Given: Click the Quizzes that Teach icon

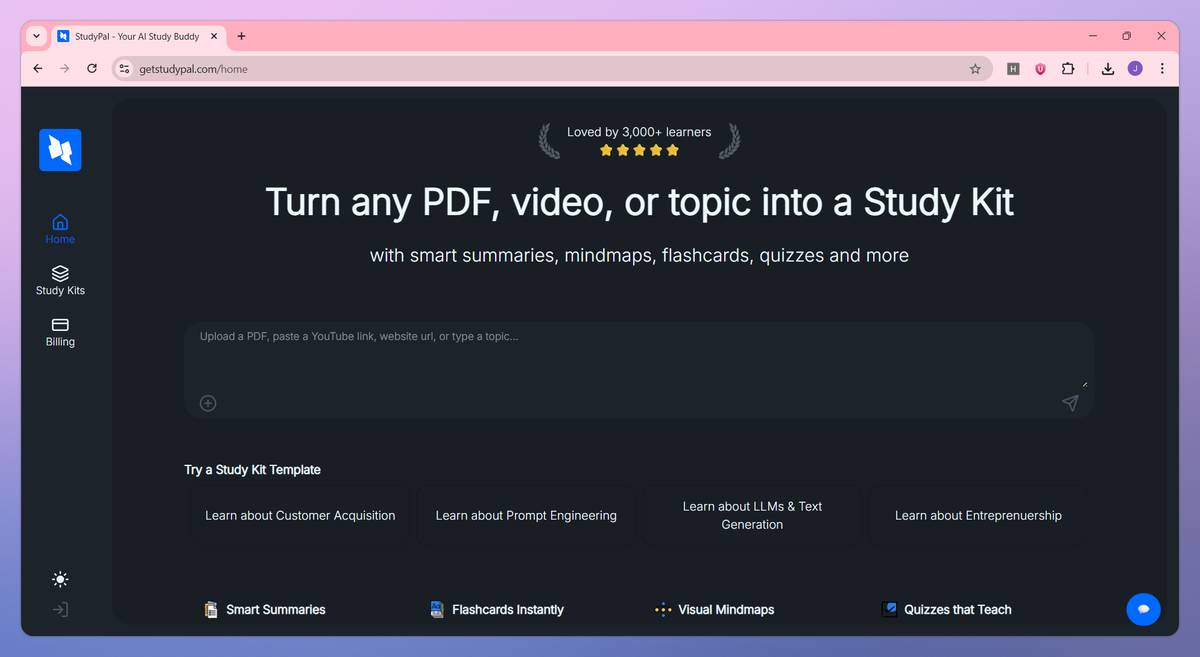Looking at the screenshot, I should click(x=890, y=610).
